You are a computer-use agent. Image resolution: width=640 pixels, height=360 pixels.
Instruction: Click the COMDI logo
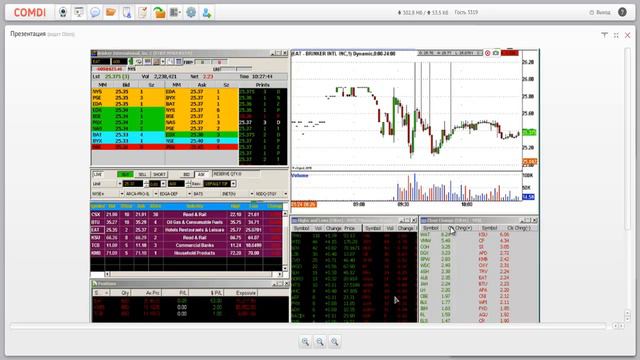[x=30, y=13]
